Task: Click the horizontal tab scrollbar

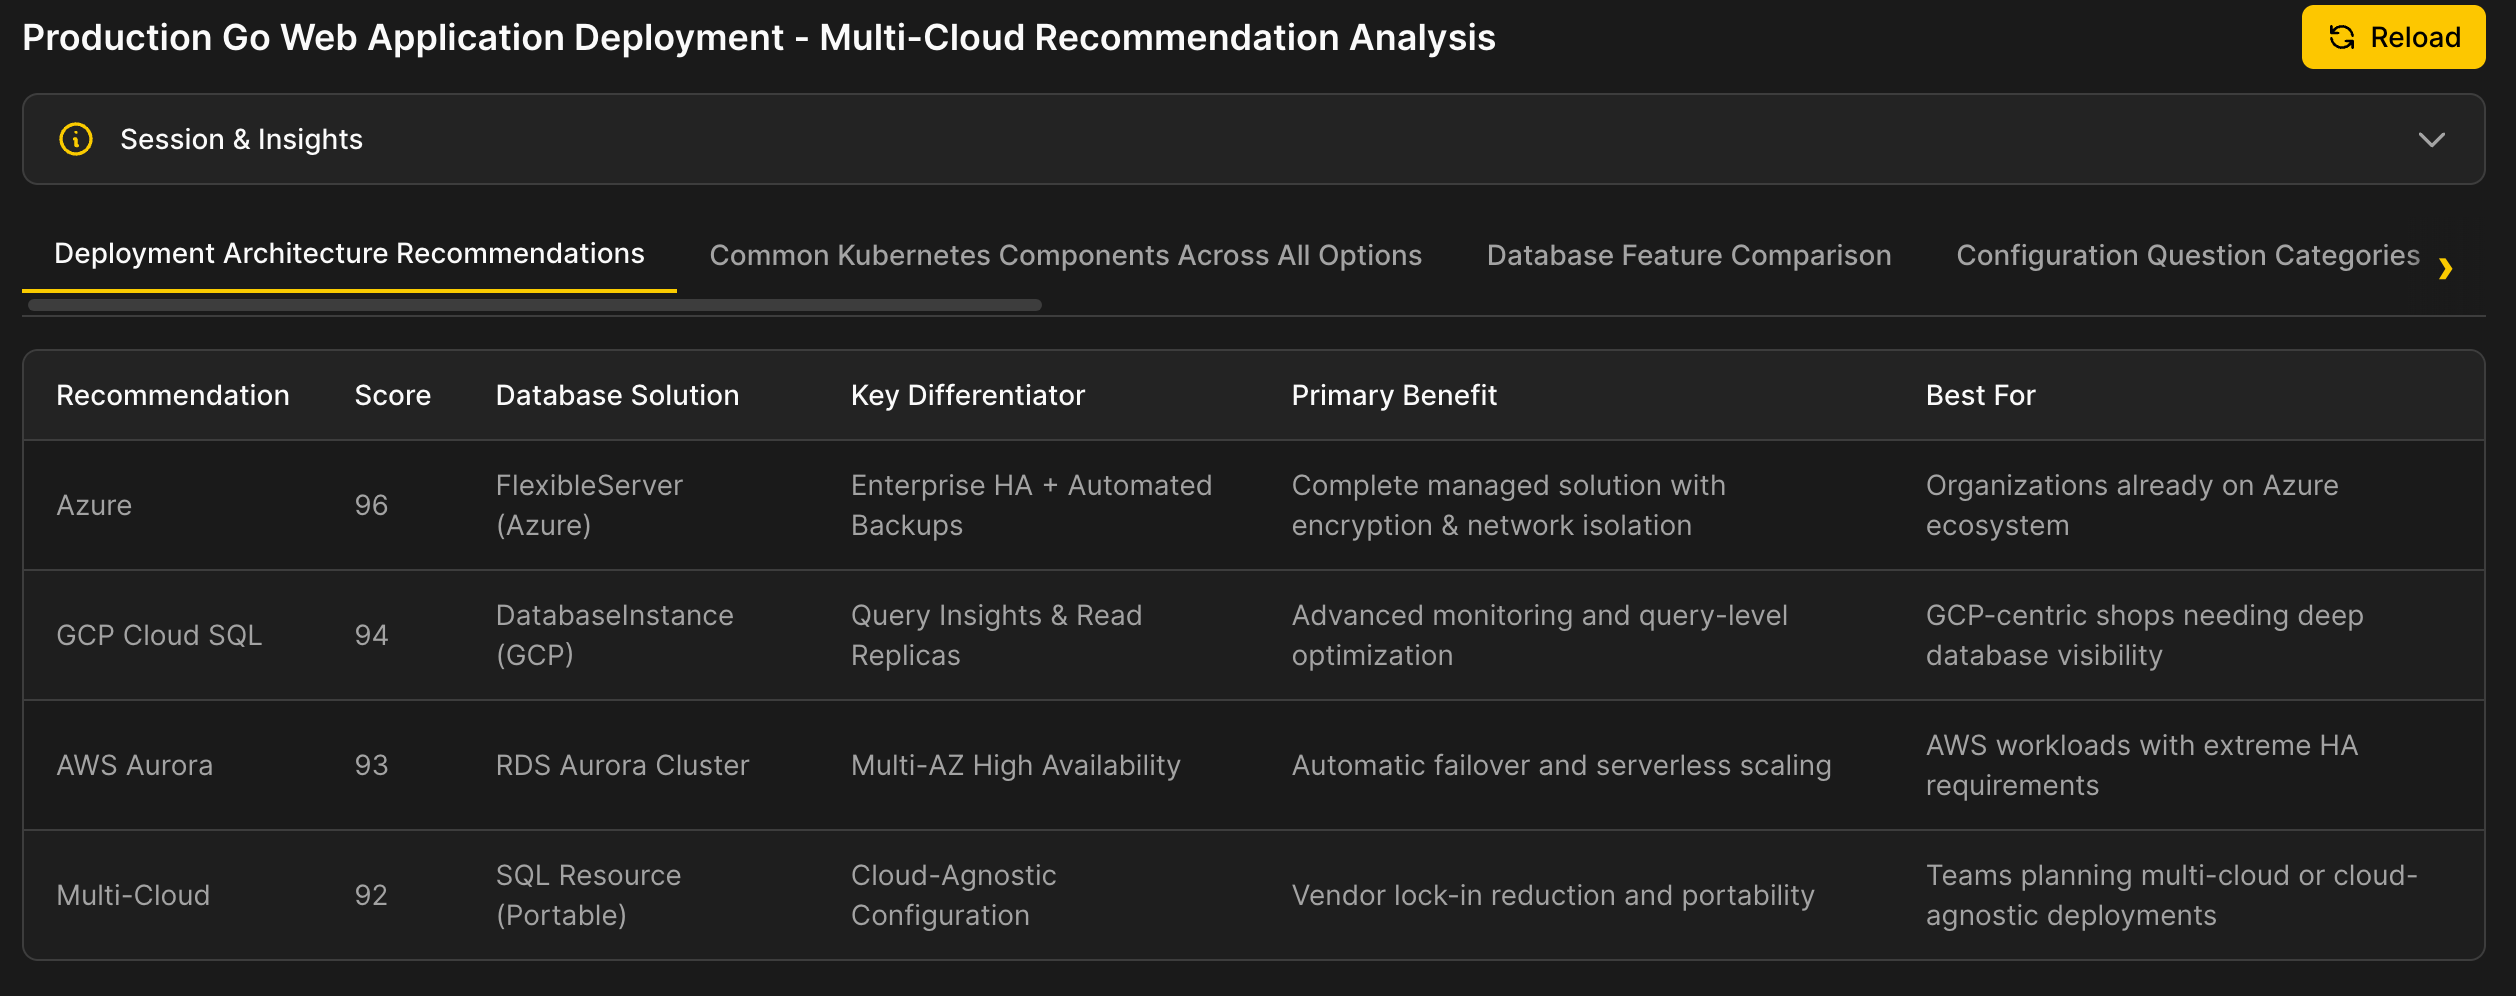Action: point(533,303)
